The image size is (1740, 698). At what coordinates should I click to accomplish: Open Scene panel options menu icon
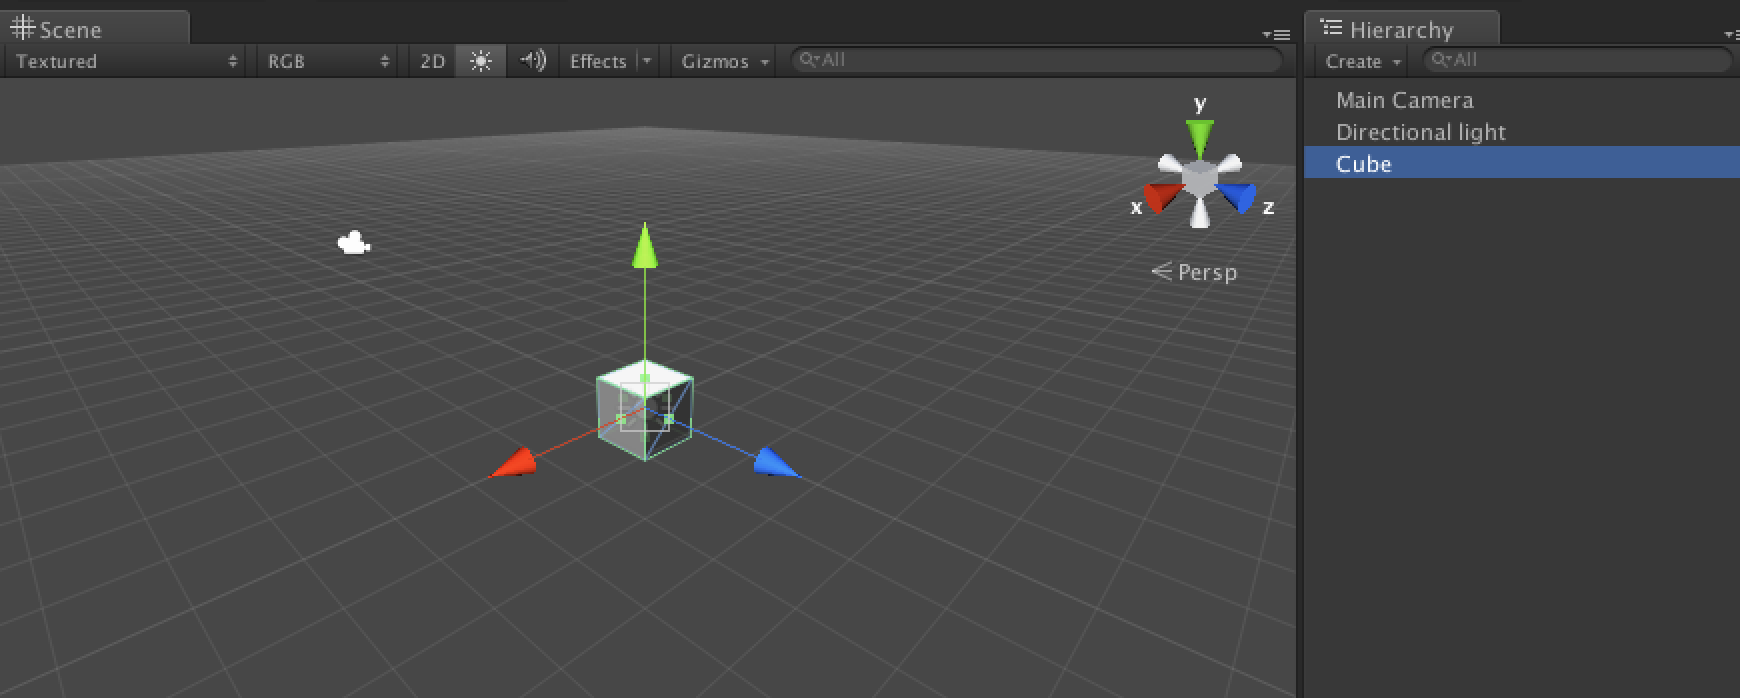[1276, 34]
